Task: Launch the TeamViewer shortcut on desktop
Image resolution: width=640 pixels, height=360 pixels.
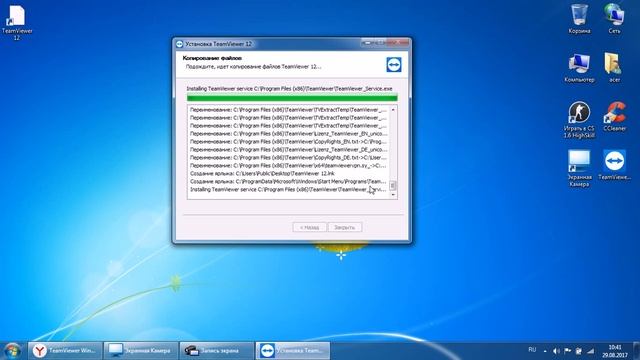Action: (x=614, y=164)
